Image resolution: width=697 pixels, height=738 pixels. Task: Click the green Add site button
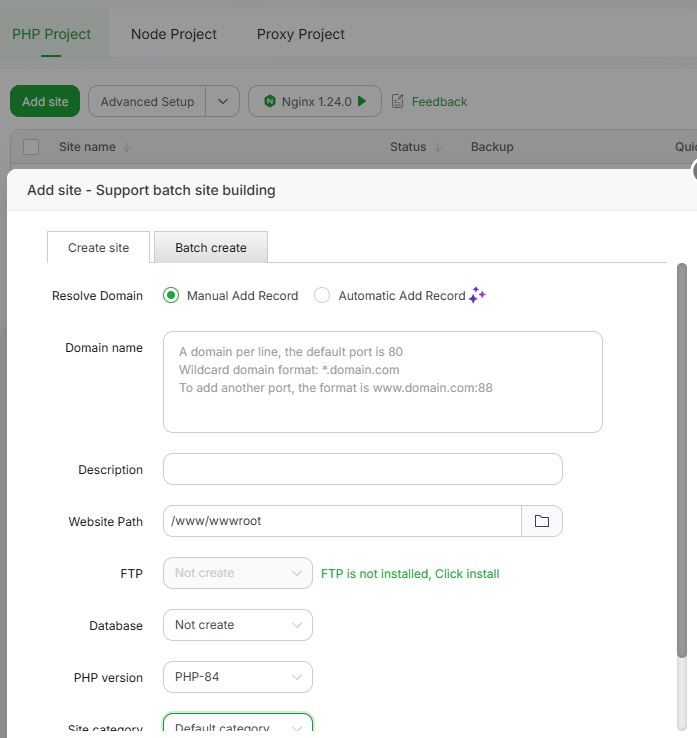(45, 101)
